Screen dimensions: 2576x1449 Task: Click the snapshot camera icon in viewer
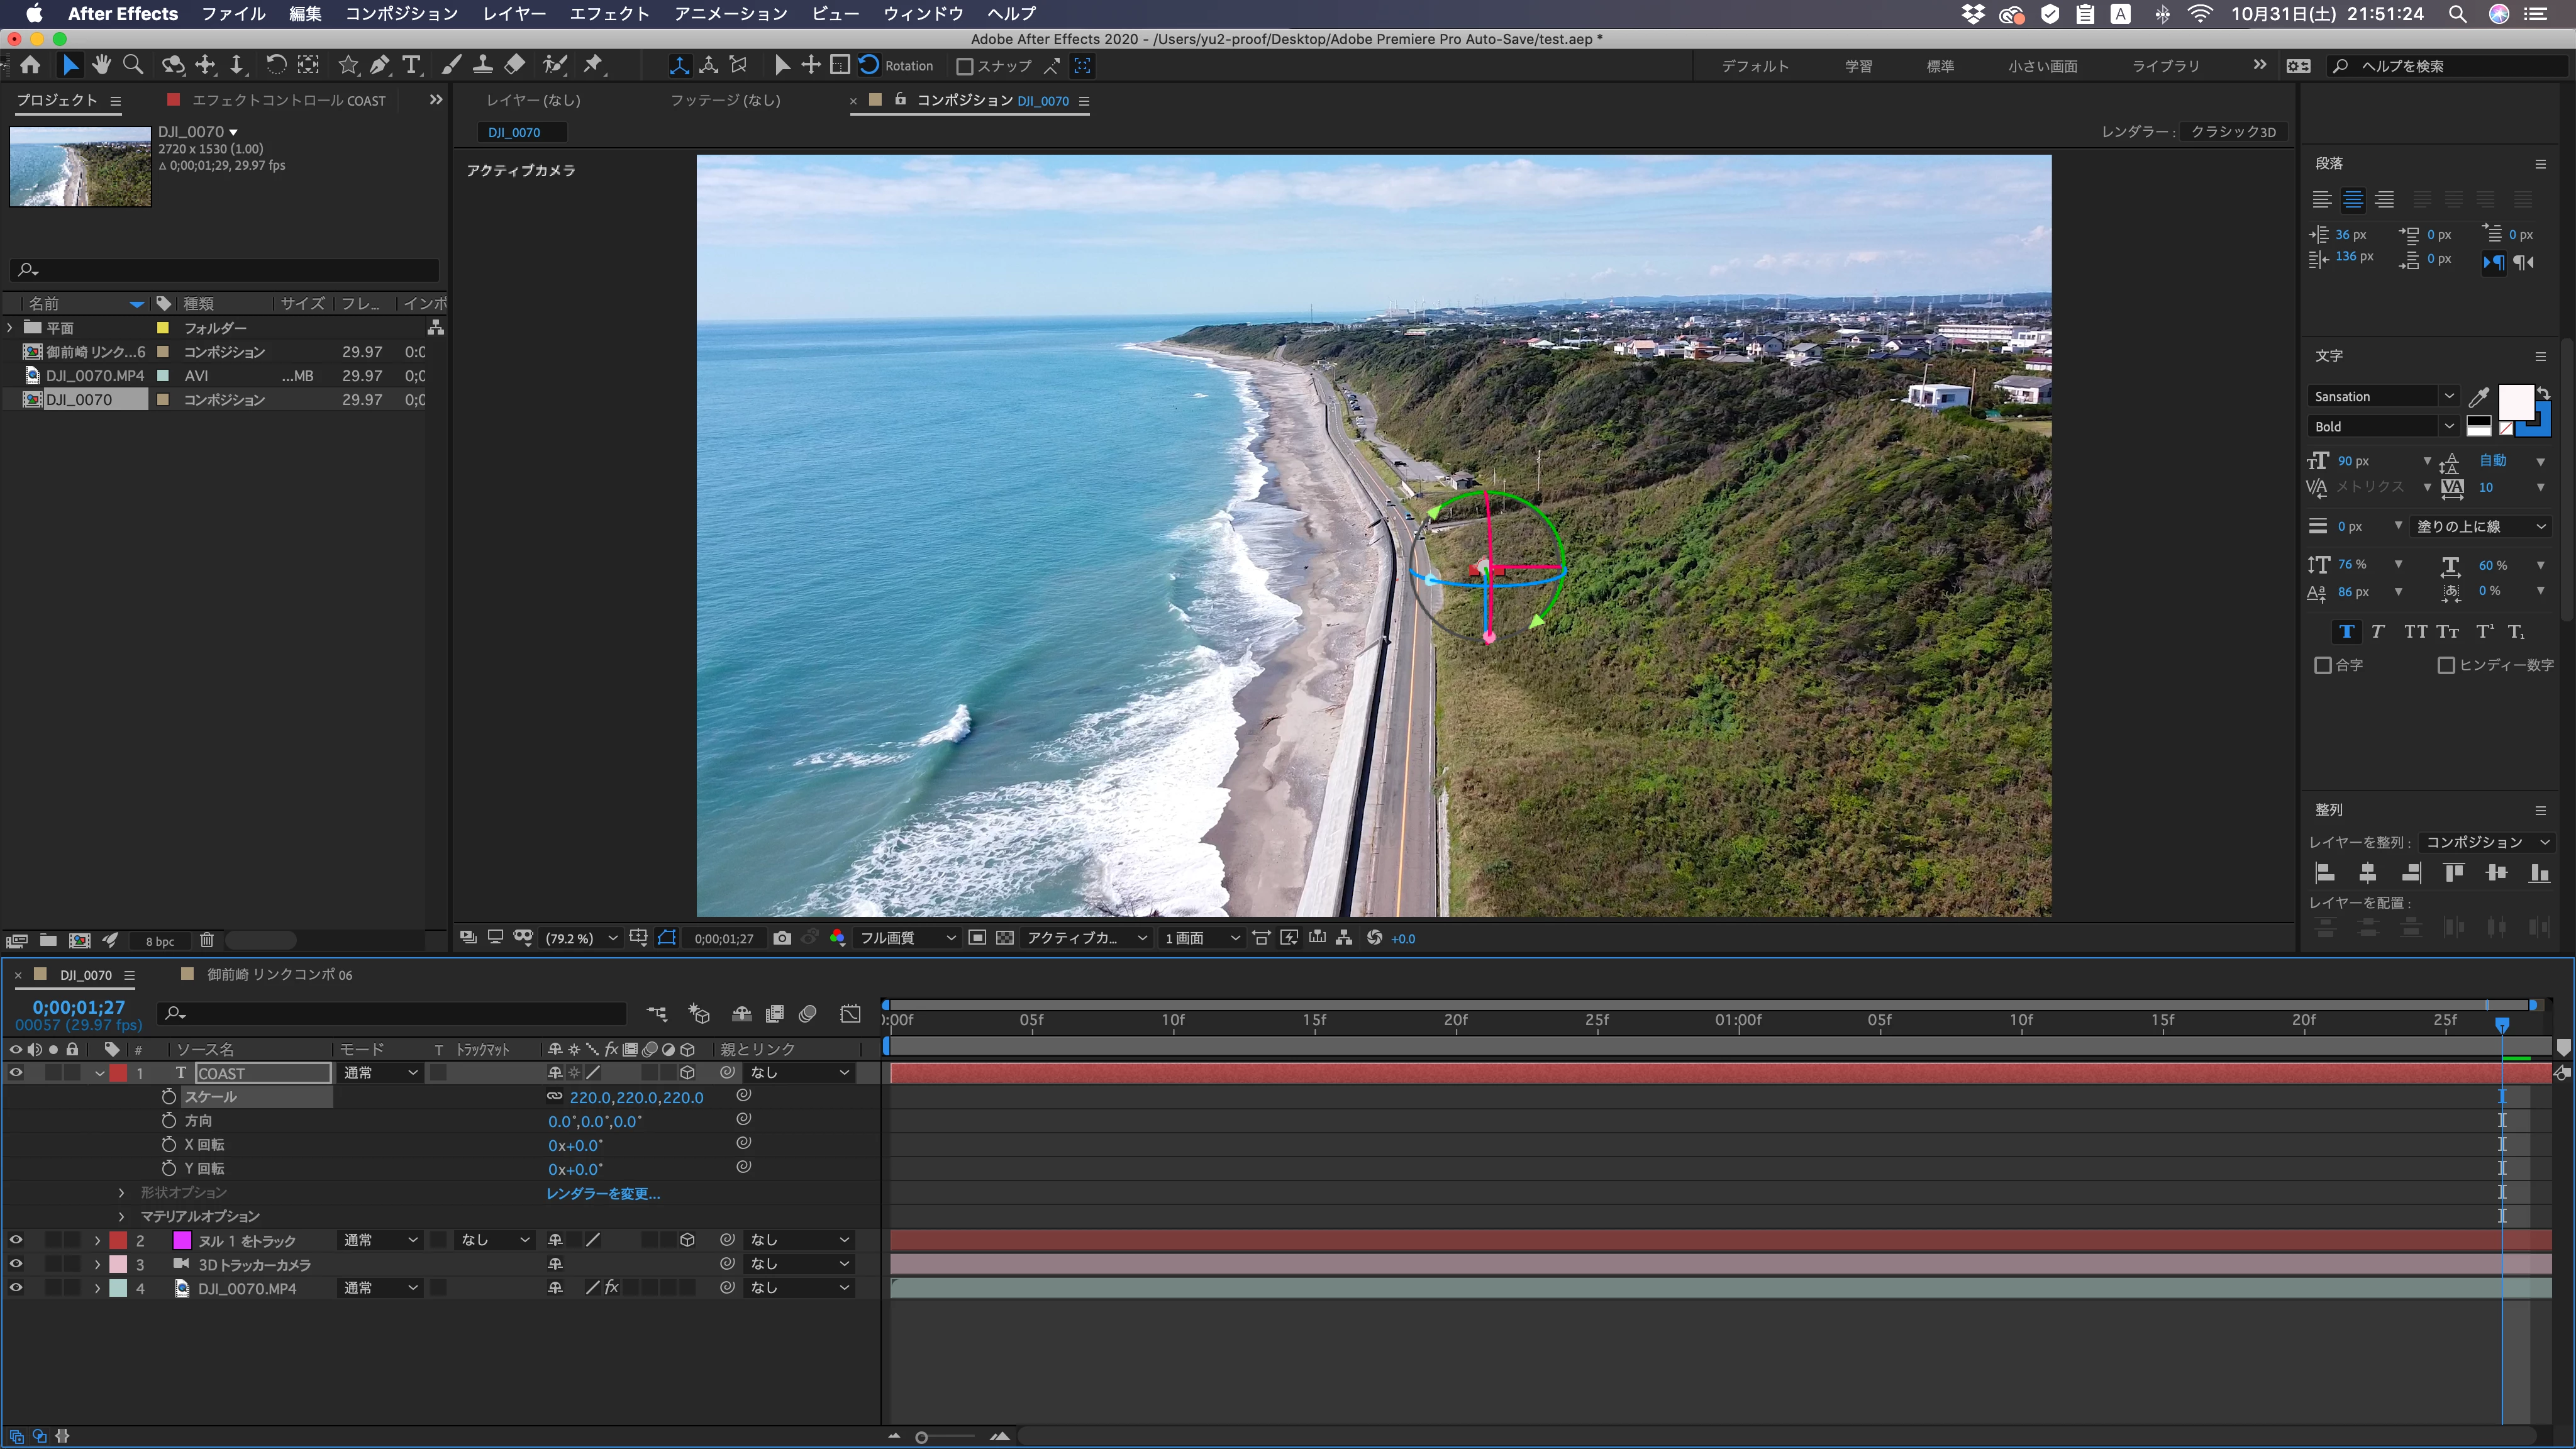tap(782, 938)
